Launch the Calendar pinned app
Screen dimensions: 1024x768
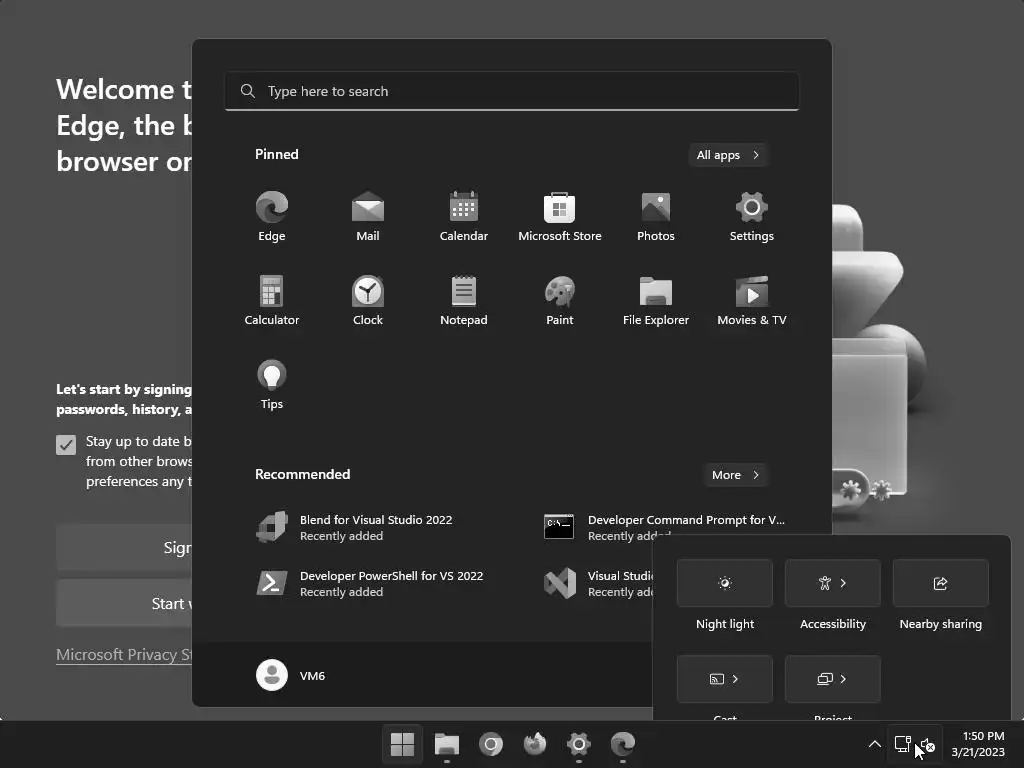[464, 216]
